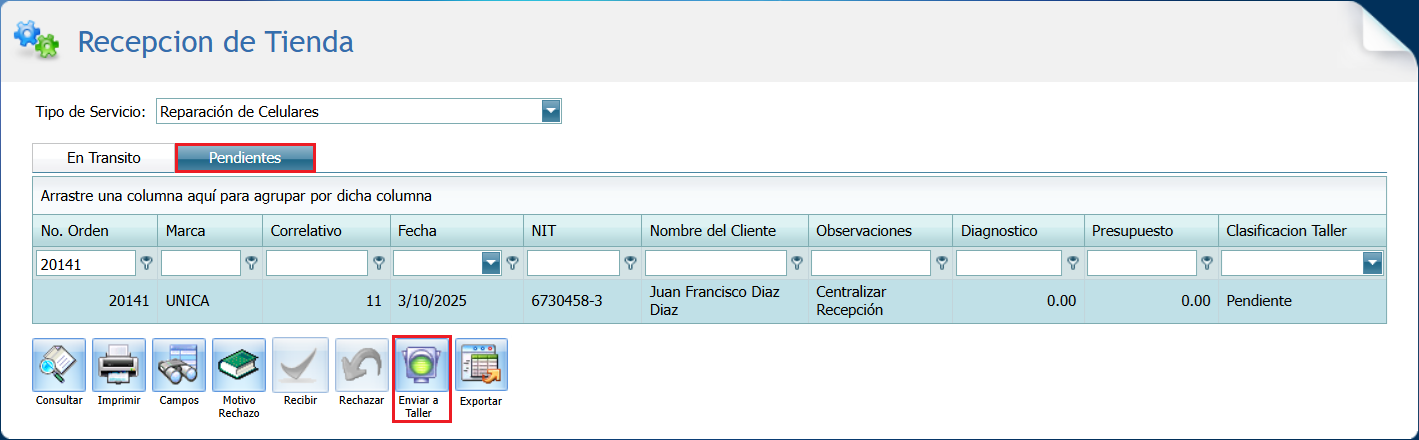Click the No. Orden filter field containing 20141

point(86,263)
